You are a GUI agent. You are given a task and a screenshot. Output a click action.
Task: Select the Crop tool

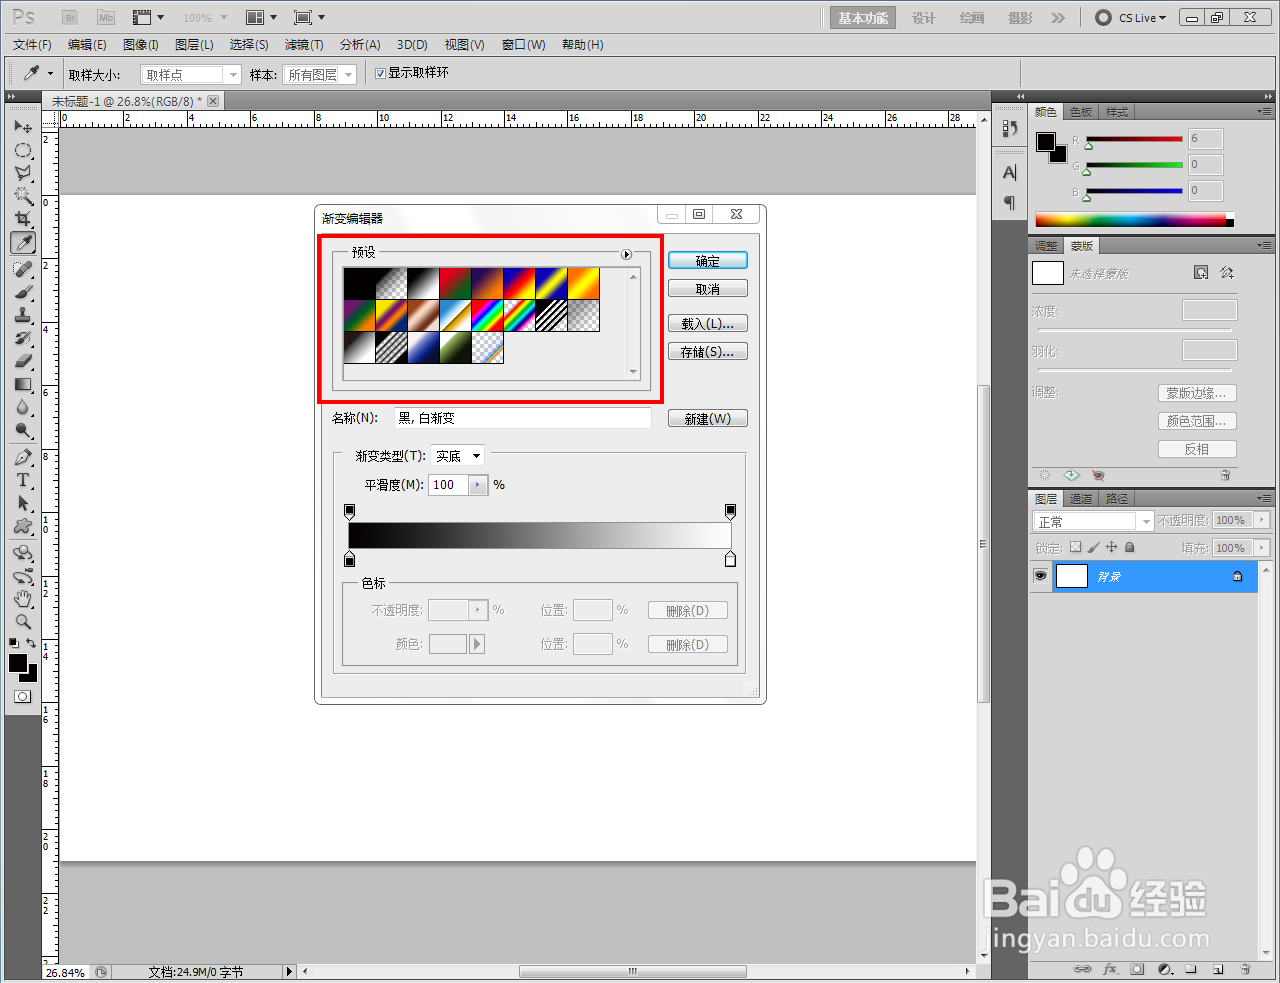click(x=23, y=219)
